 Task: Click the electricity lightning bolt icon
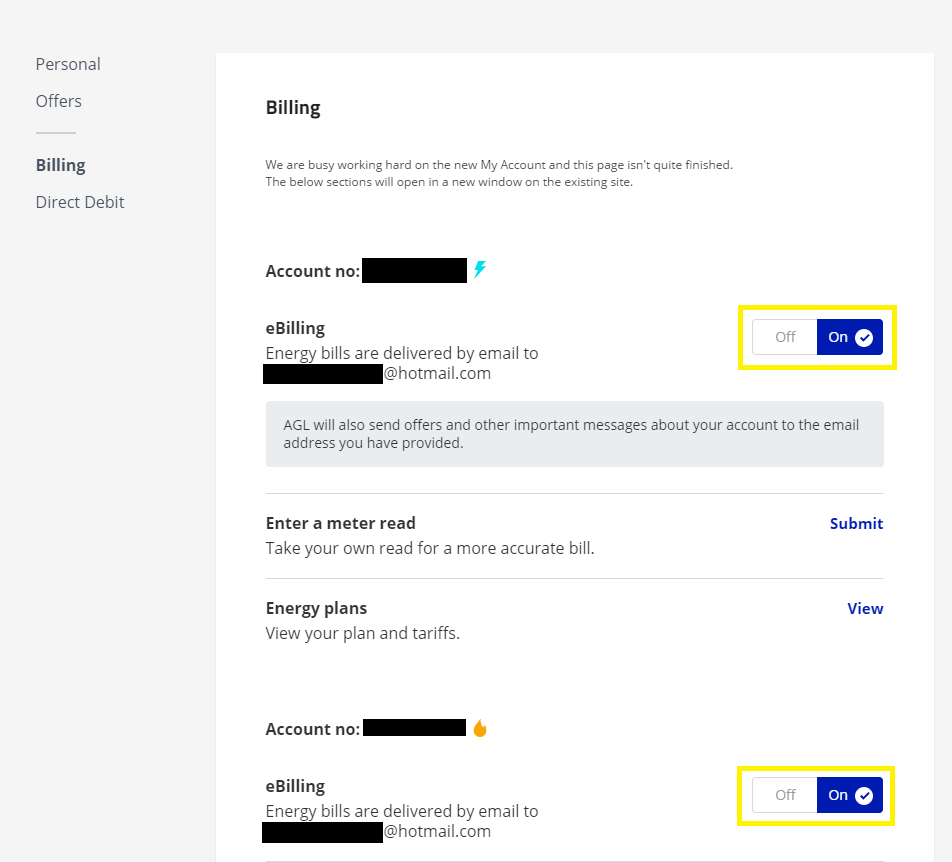pyautogui.click(x=480, y=270)
